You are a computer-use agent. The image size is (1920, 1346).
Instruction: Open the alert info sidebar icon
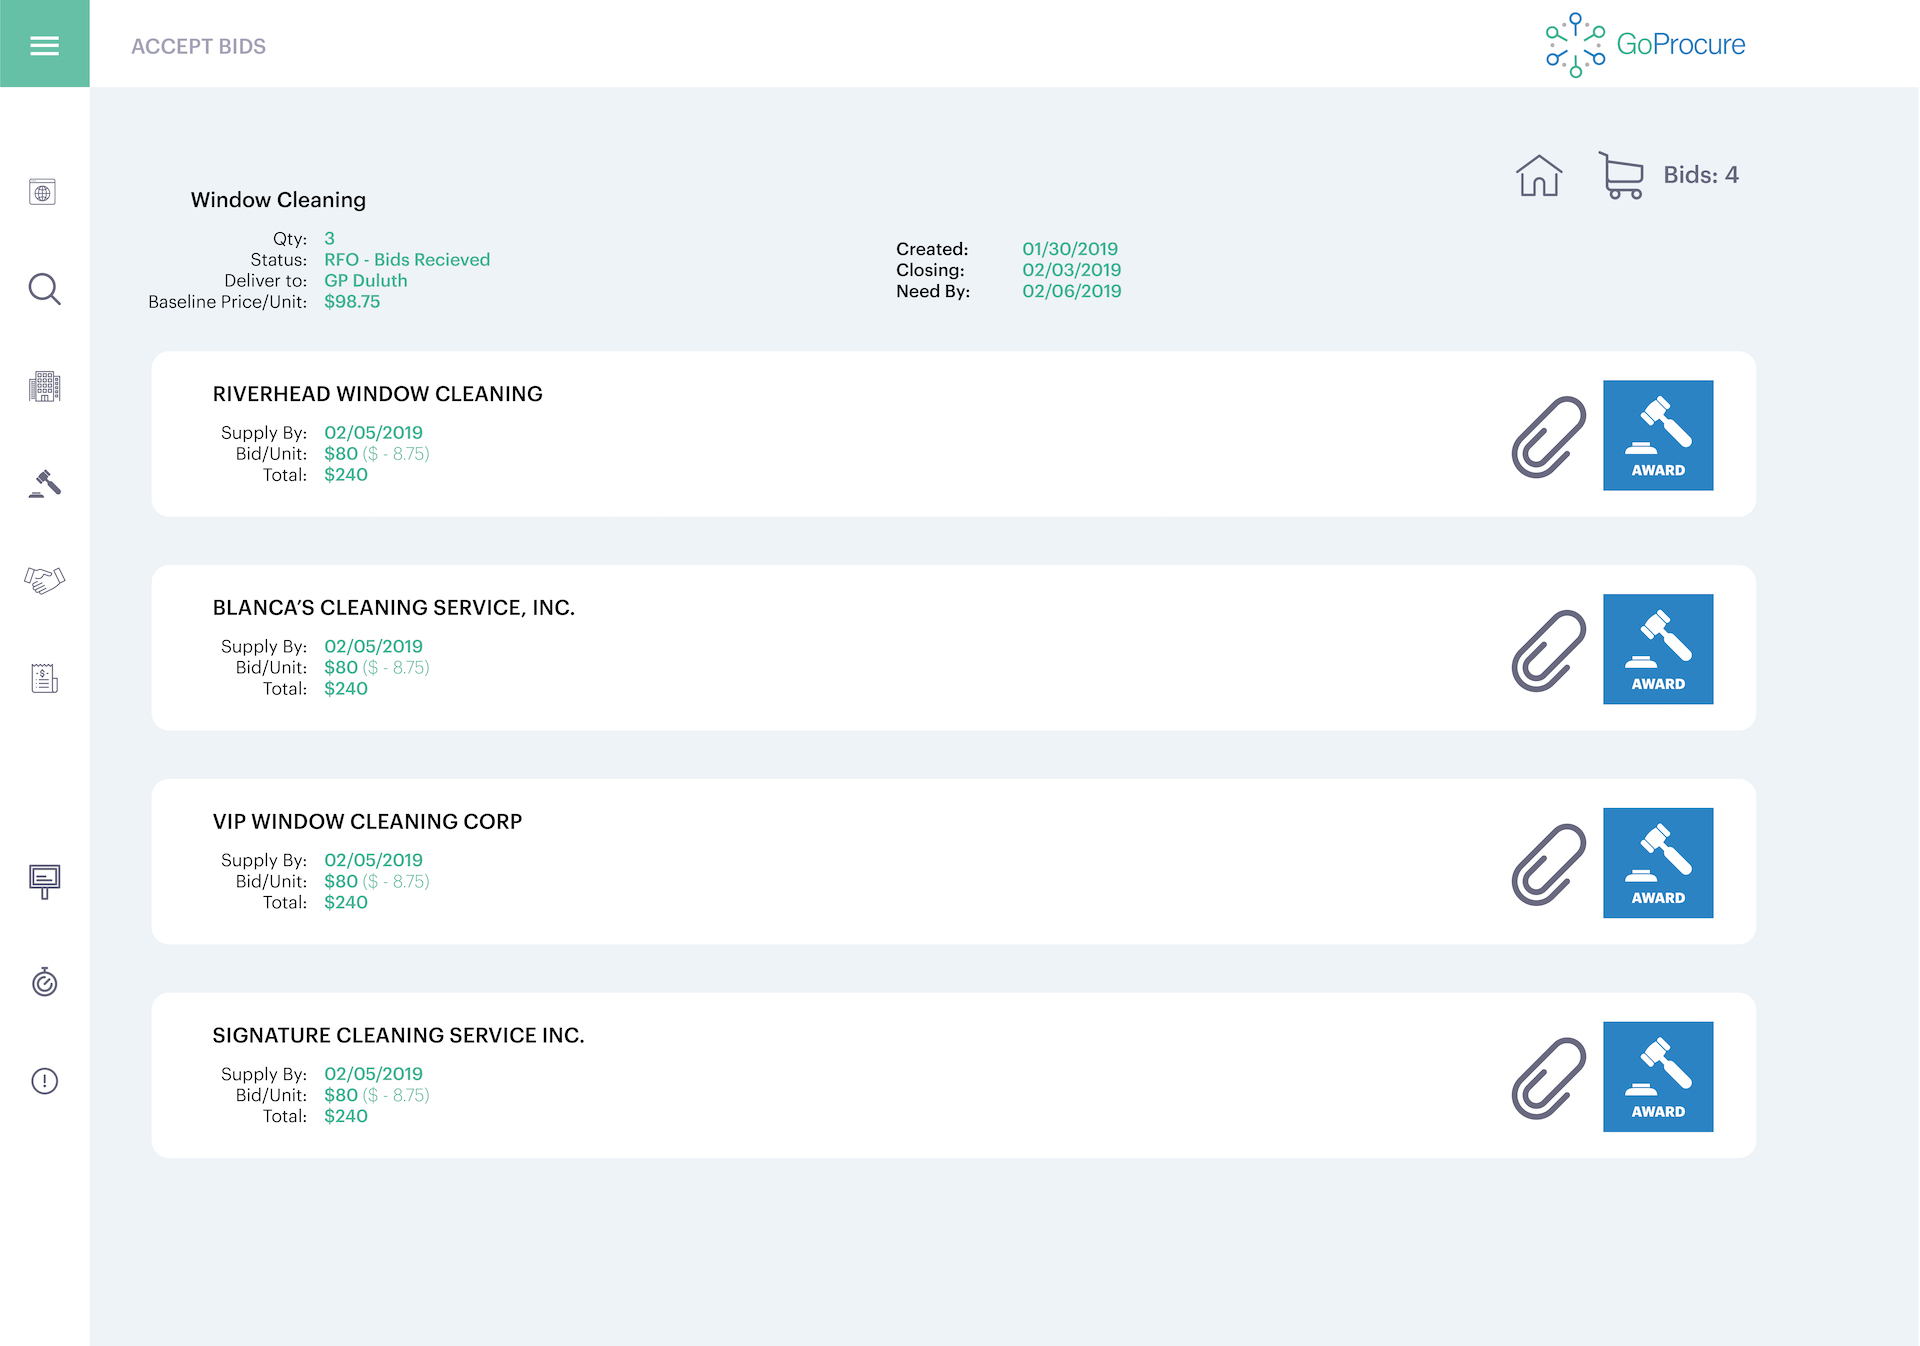(x=44, y=1081)
